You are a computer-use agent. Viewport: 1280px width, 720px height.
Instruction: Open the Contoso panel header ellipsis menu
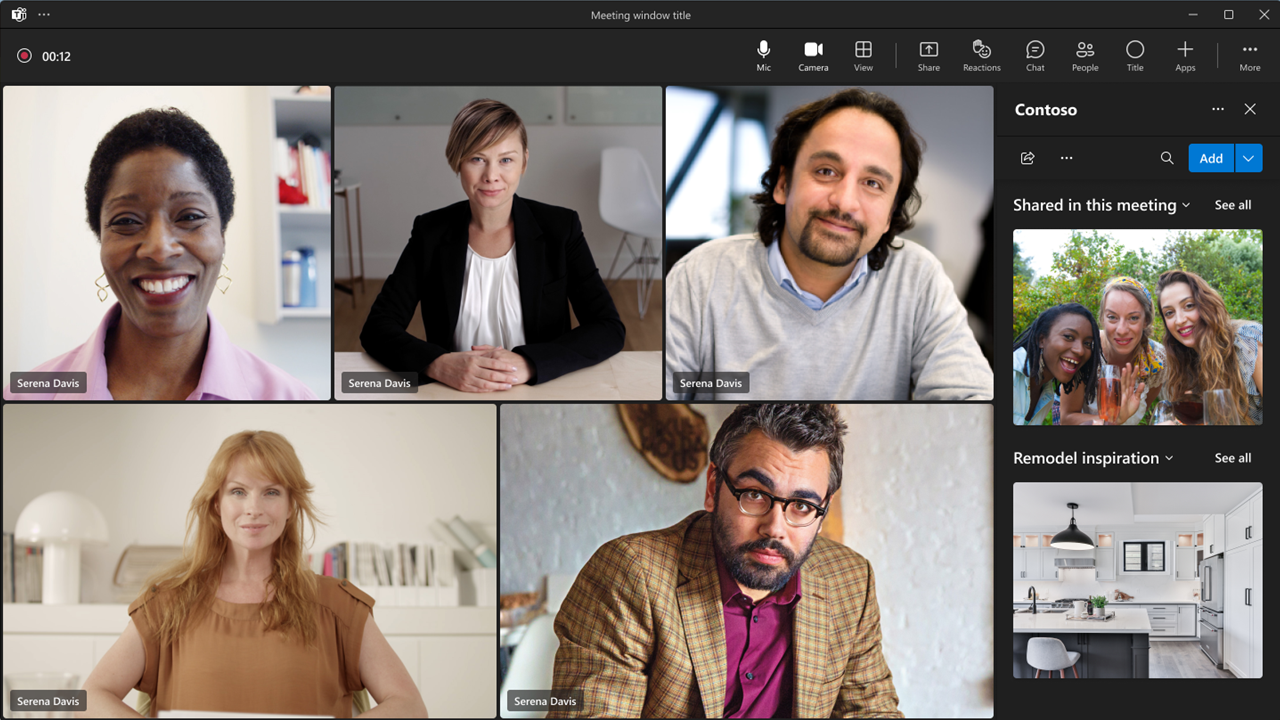pos(1217,109)
